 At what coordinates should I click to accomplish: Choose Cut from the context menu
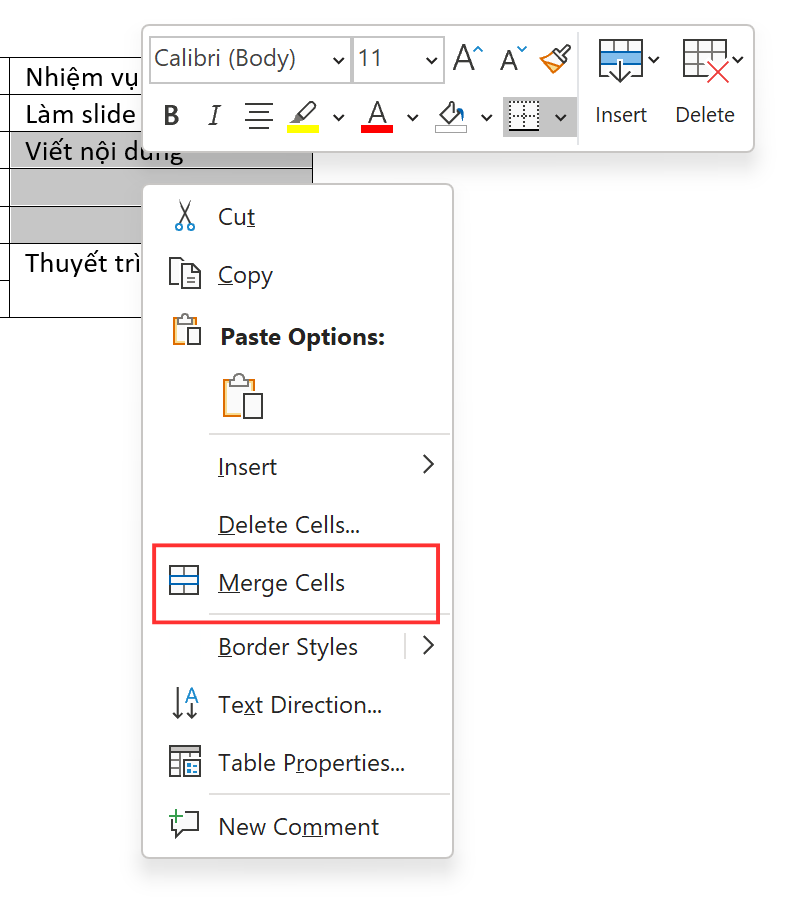(x=237, y=217)
